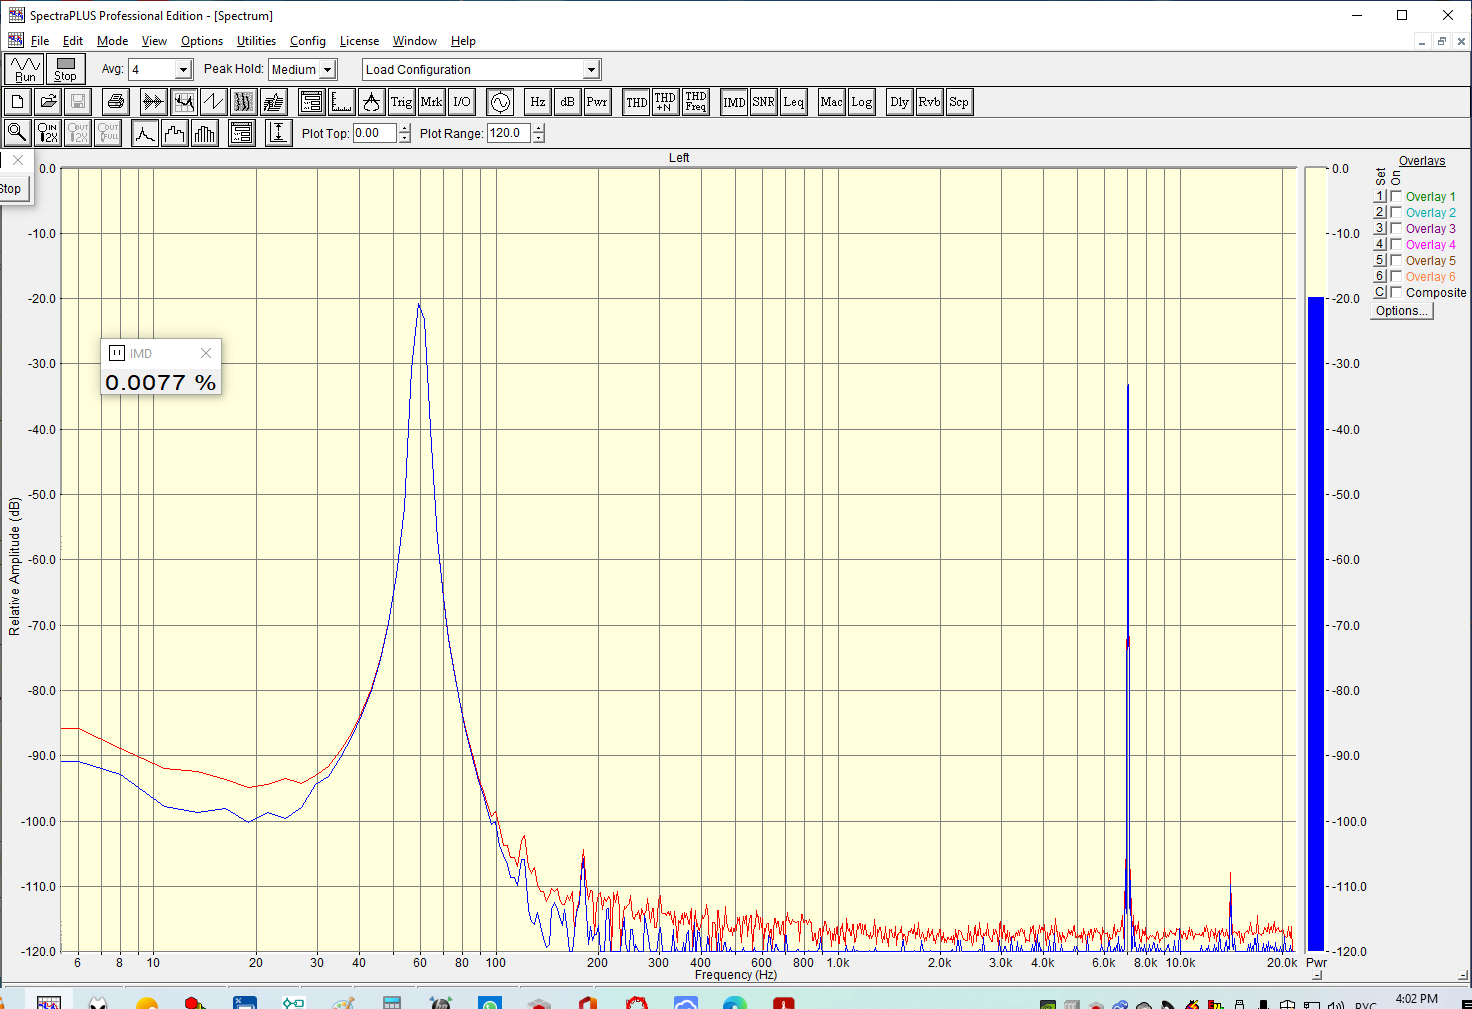Enable the Overlay 1 checkbox
This screenshot has width=1472, height=1009.
coord(1396,196)
